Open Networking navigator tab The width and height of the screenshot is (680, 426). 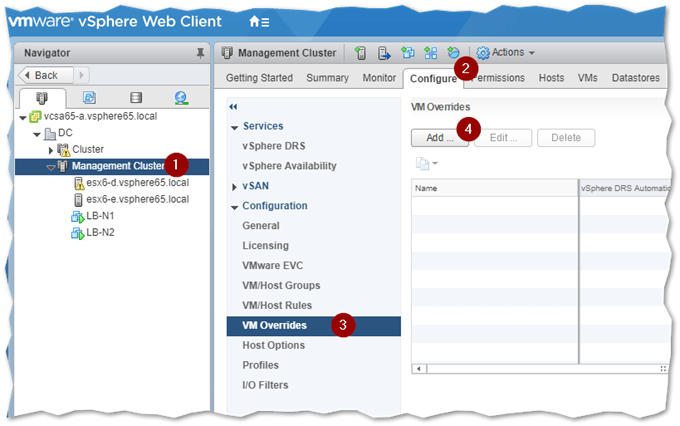181,98
